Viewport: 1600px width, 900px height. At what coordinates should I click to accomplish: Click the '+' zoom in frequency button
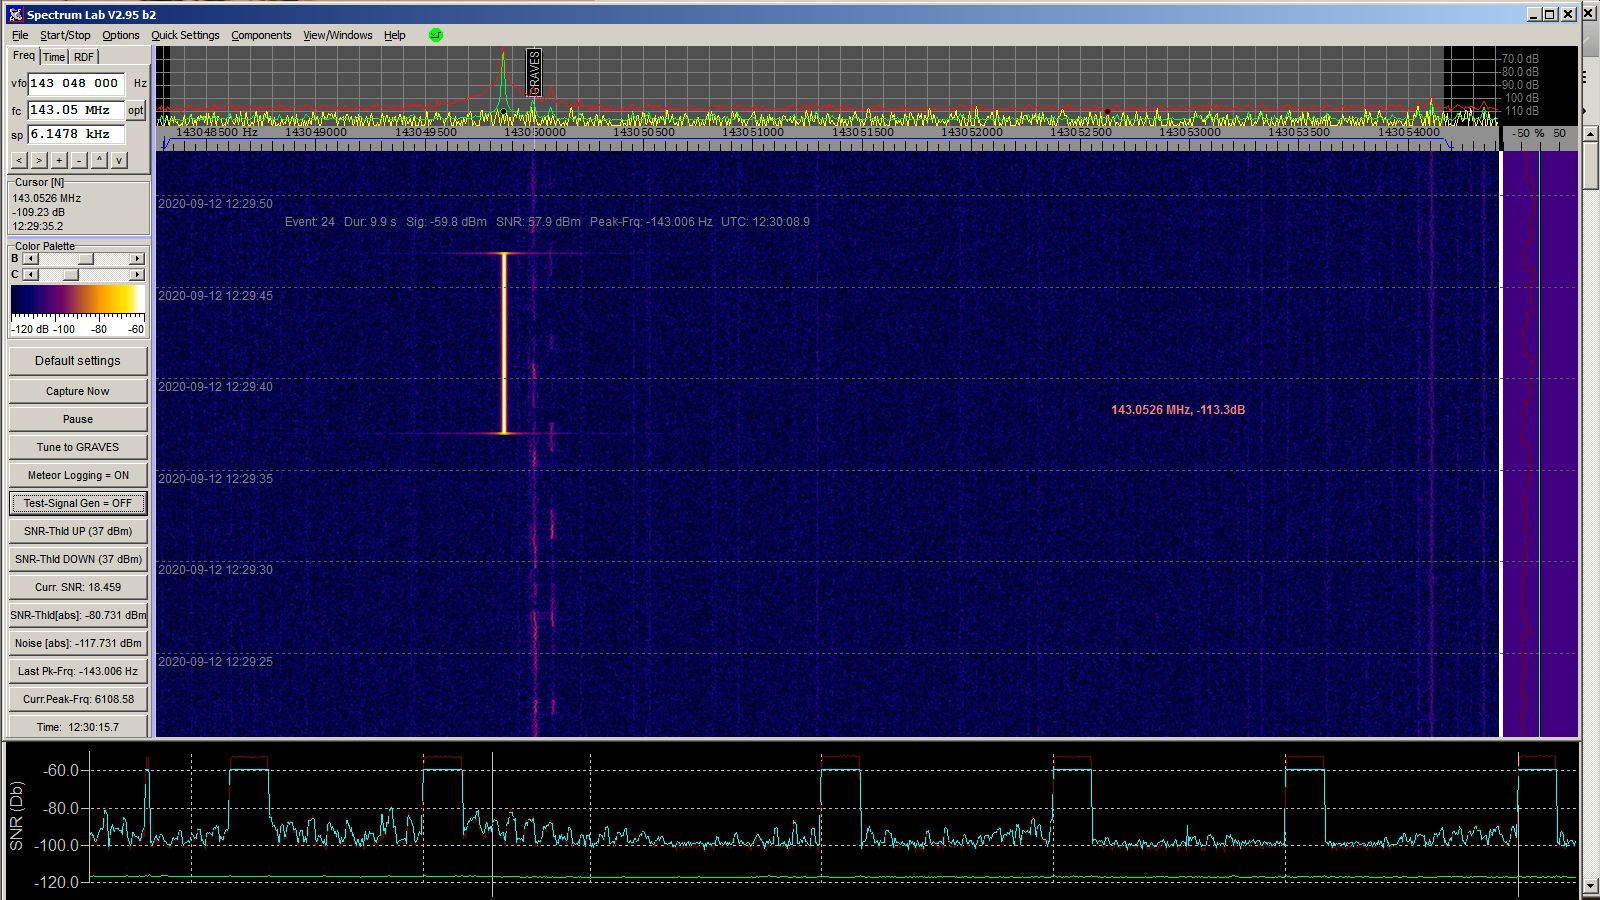pos(59,160)
